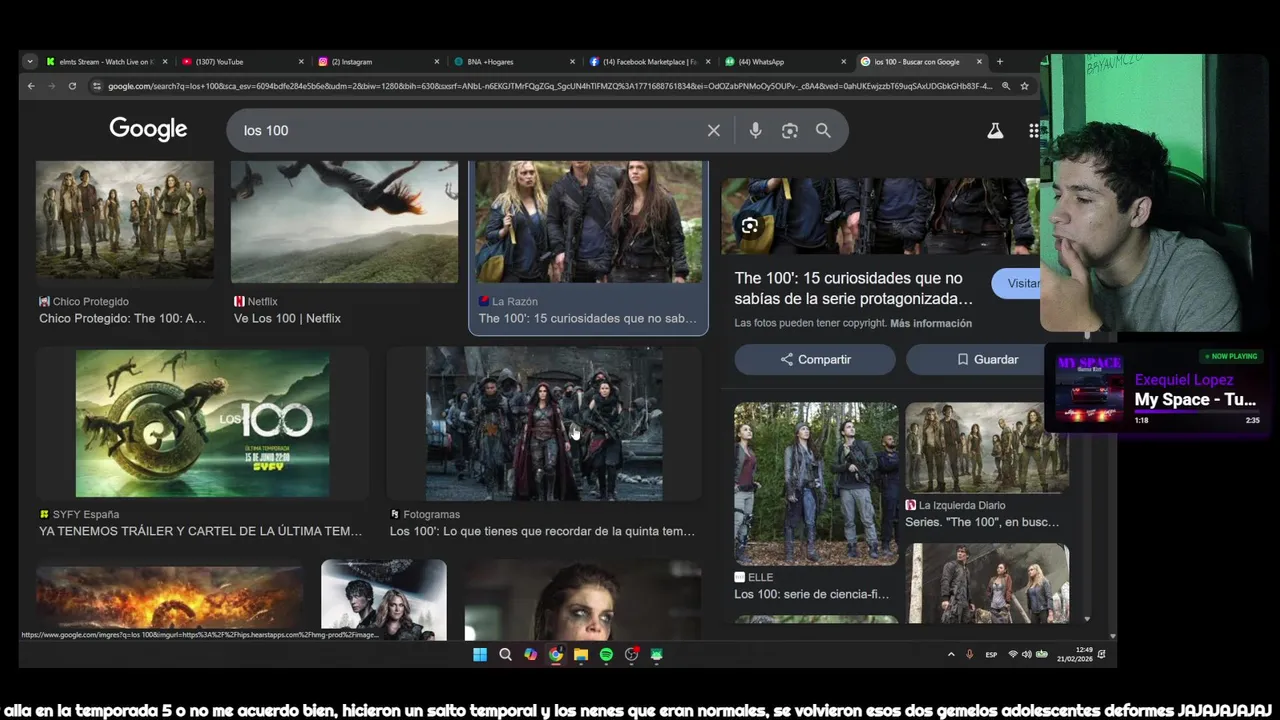Bookmark this page with the star icon

[x=1024, y=86]
